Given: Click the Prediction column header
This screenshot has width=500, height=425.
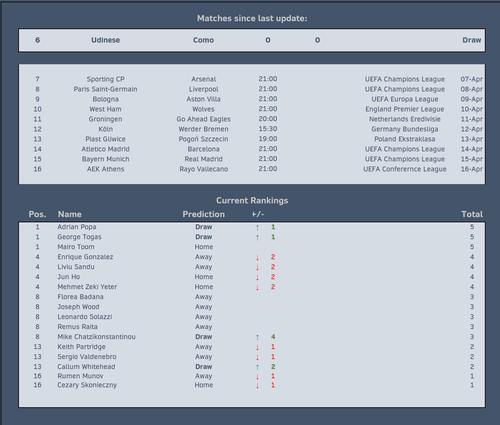Looking at the screenshot, I should pyautogui.click(x=203, y=214).
